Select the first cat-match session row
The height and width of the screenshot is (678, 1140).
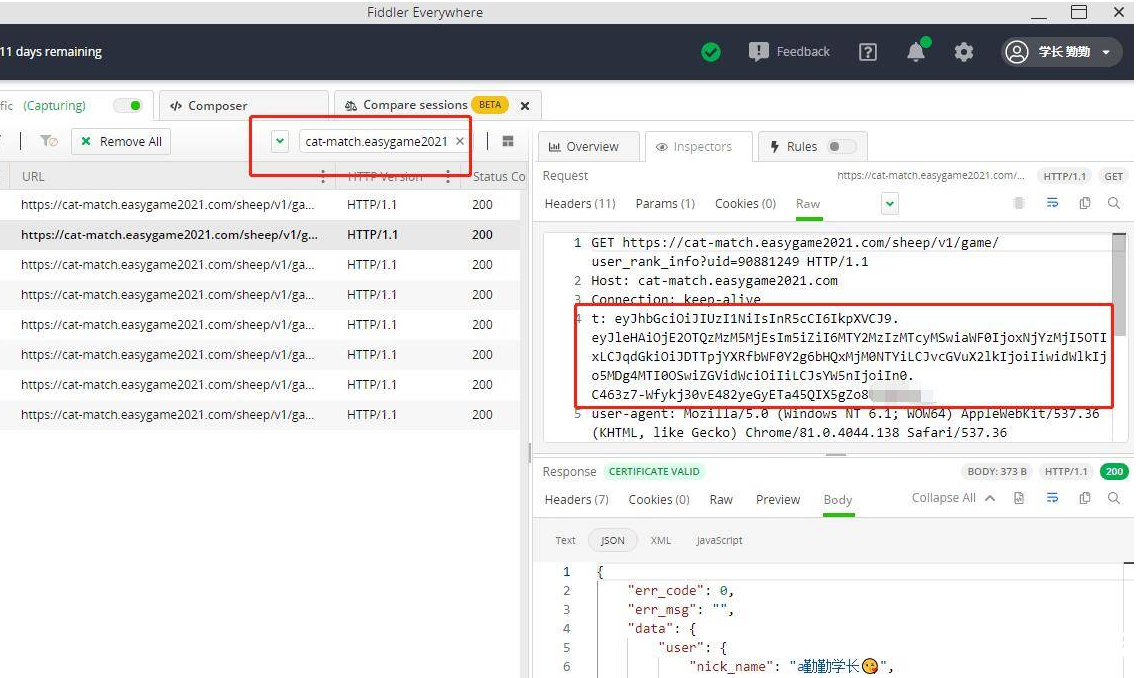pyautogui.click(x=168, y=205)
